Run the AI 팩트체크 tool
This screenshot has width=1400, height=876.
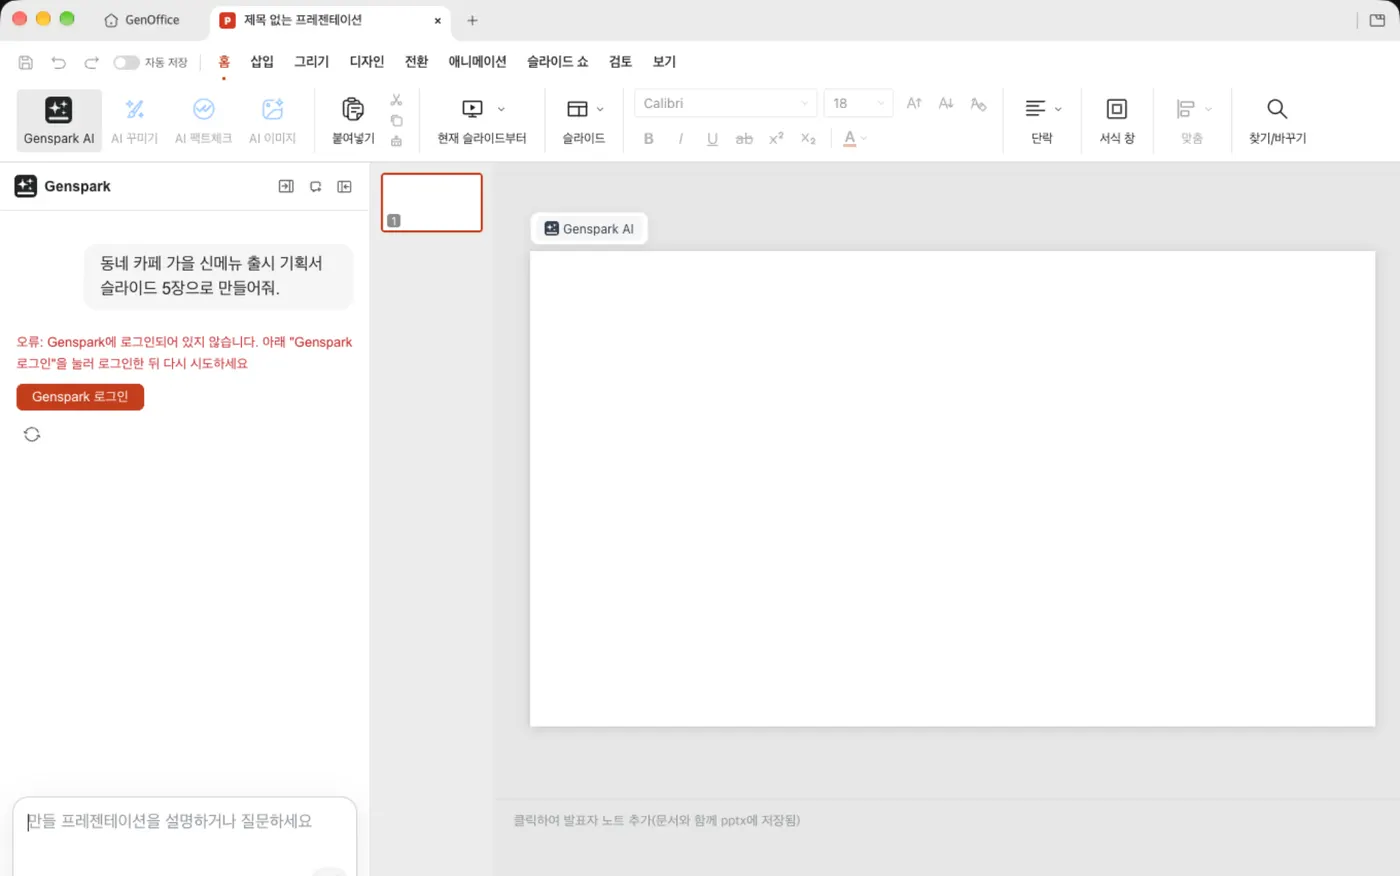click(203, 120)
